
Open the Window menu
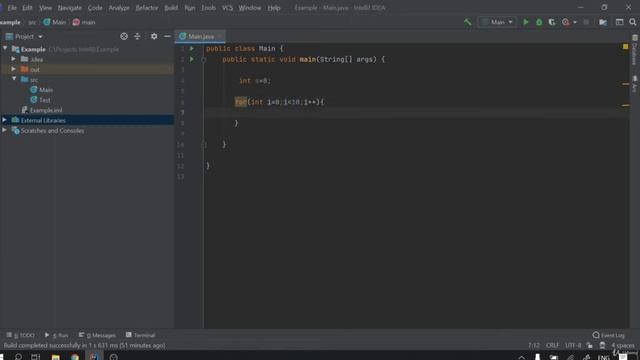[250, 8]
